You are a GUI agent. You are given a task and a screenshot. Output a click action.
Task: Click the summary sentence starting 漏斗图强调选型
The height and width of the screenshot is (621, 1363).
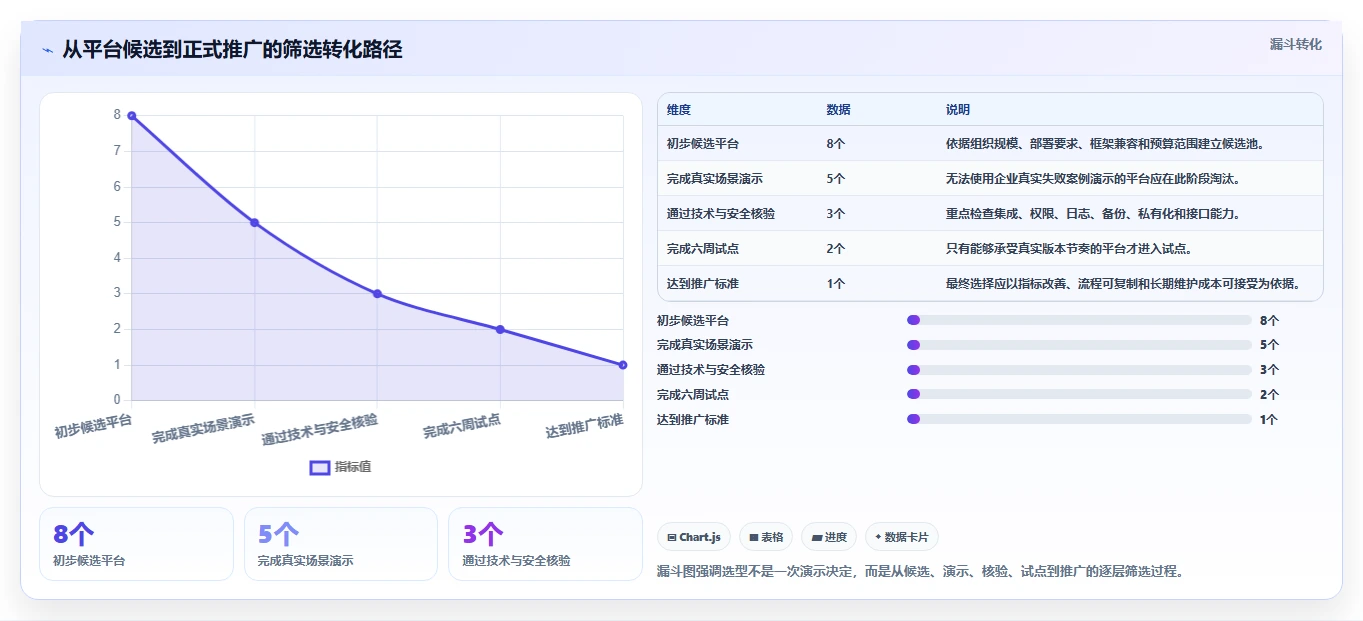pyautogui.click(x=921, y=572)
